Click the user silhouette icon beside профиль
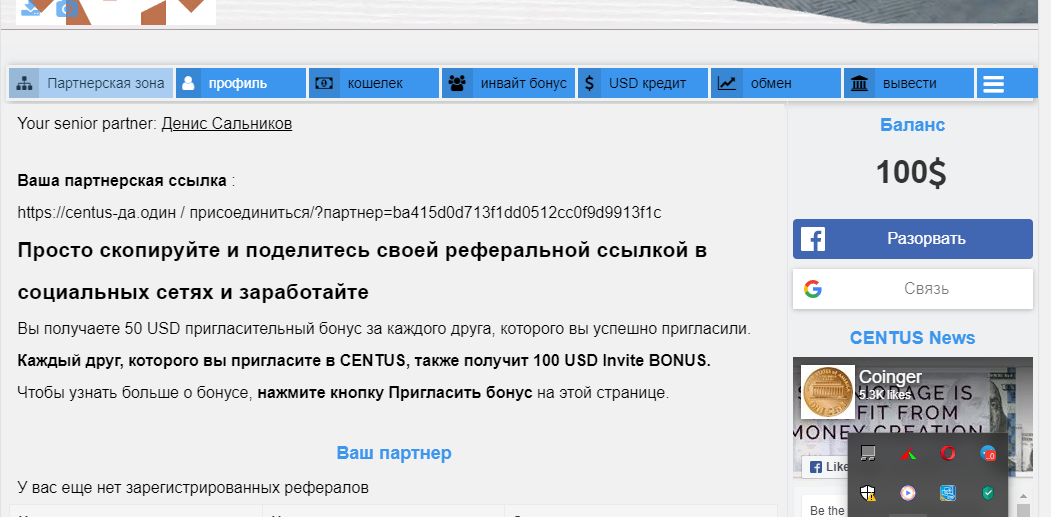The image size is (1051, 517). click(188, 83)
